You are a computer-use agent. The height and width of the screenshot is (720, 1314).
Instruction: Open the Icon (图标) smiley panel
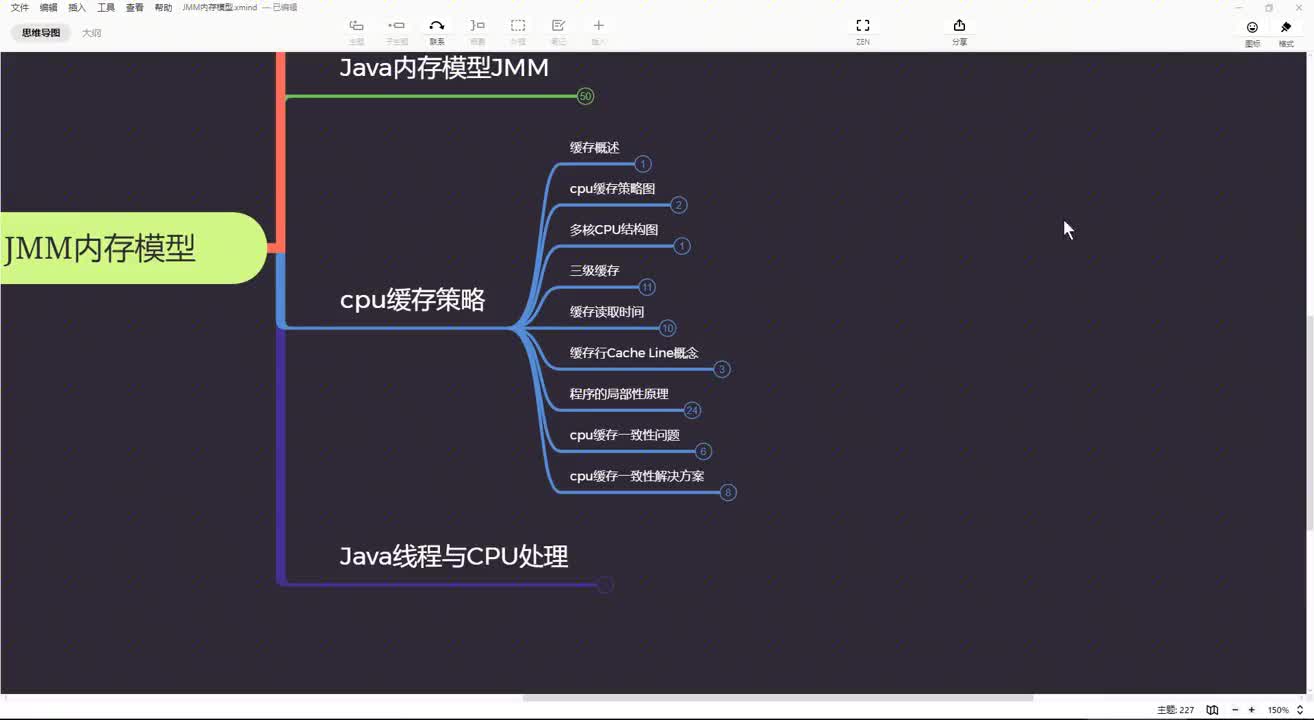pyautogui.click(x=1252, y=28)
